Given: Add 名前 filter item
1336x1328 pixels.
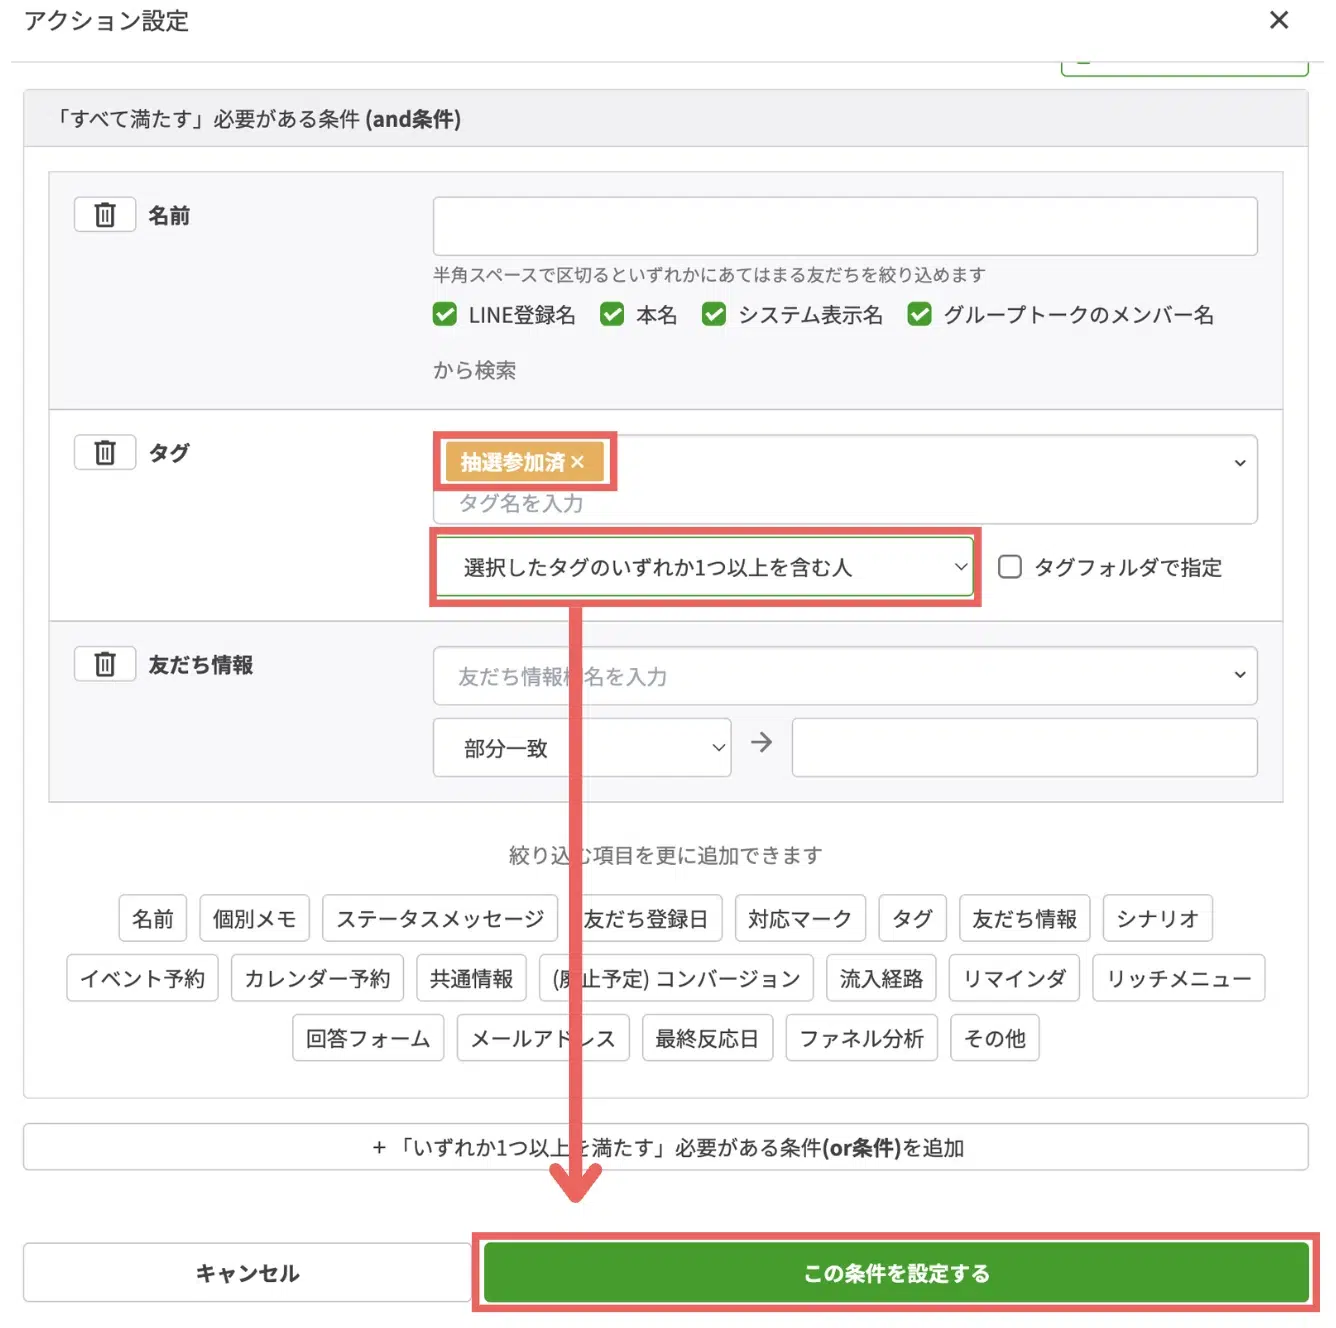Looking at the screenshot, I should 153,918.
